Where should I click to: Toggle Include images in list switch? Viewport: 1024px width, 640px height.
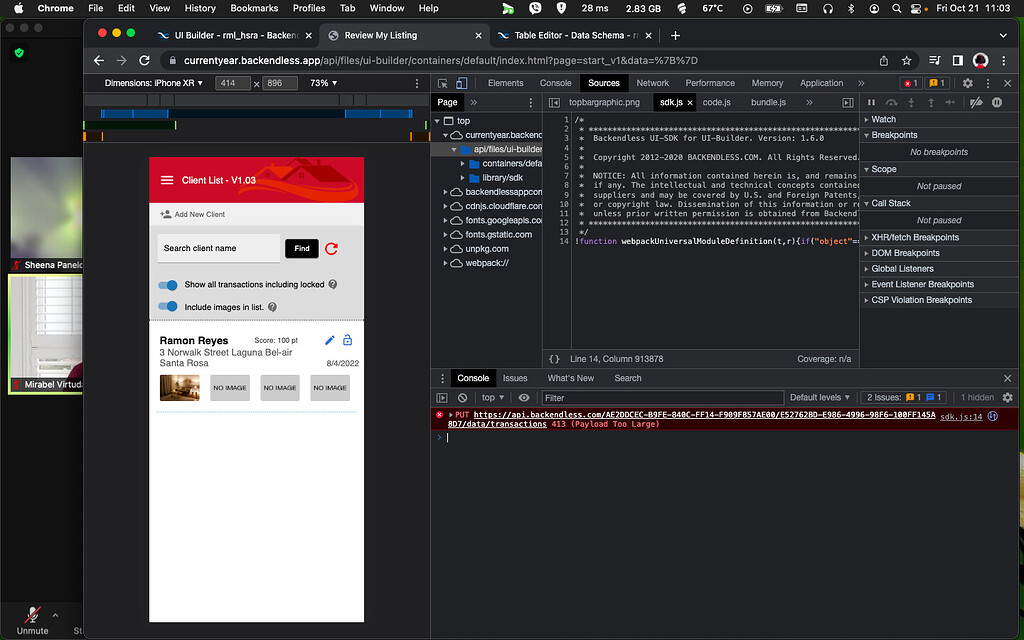coord(168,307)
